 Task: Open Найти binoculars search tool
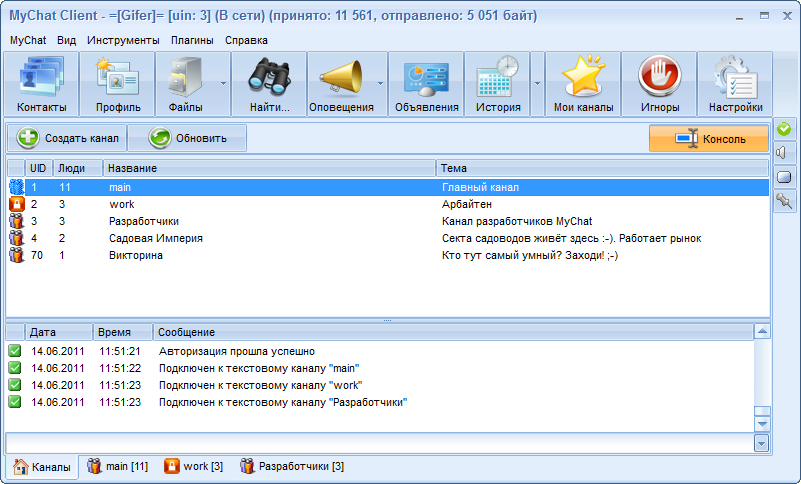point(269,84)
